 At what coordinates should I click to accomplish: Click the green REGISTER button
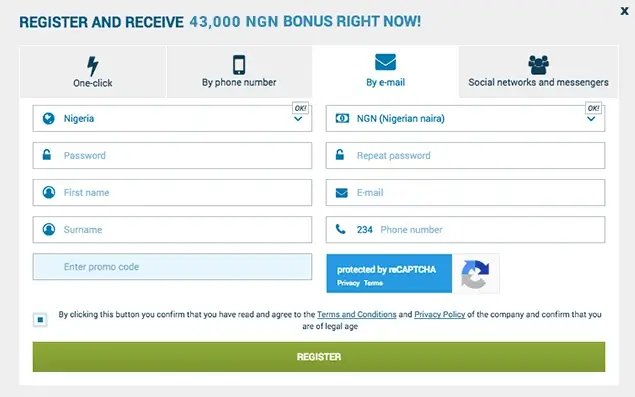coord(319,356)
